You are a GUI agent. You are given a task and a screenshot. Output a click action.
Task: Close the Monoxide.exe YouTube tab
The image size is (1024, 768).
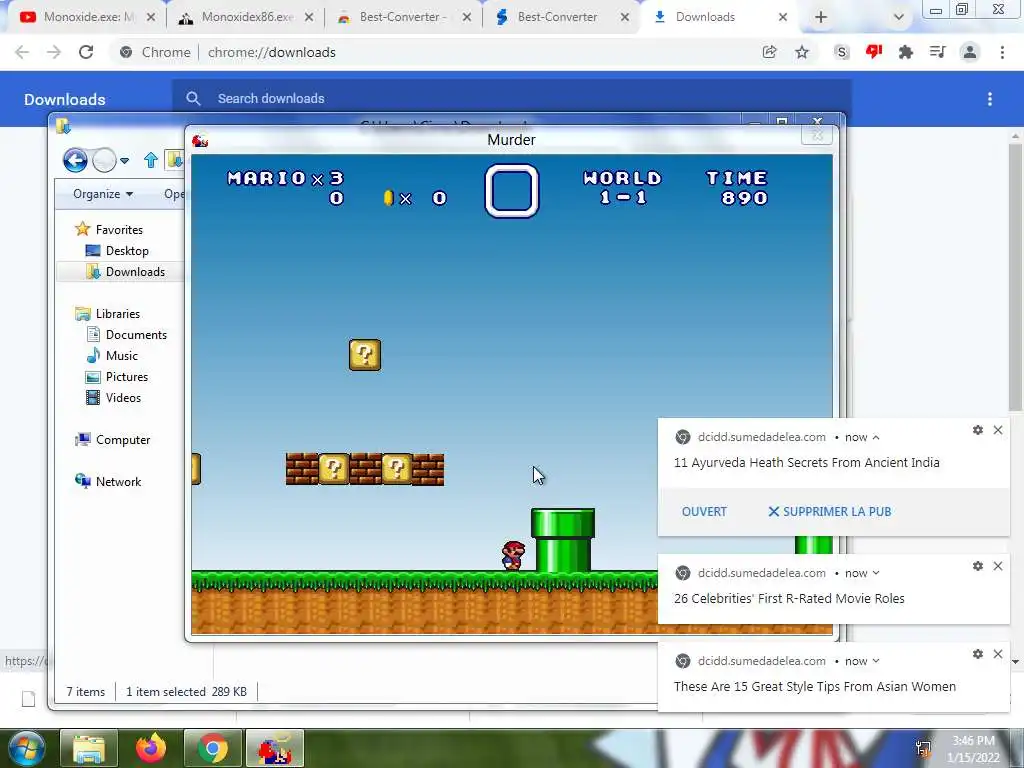pos(151,18)
